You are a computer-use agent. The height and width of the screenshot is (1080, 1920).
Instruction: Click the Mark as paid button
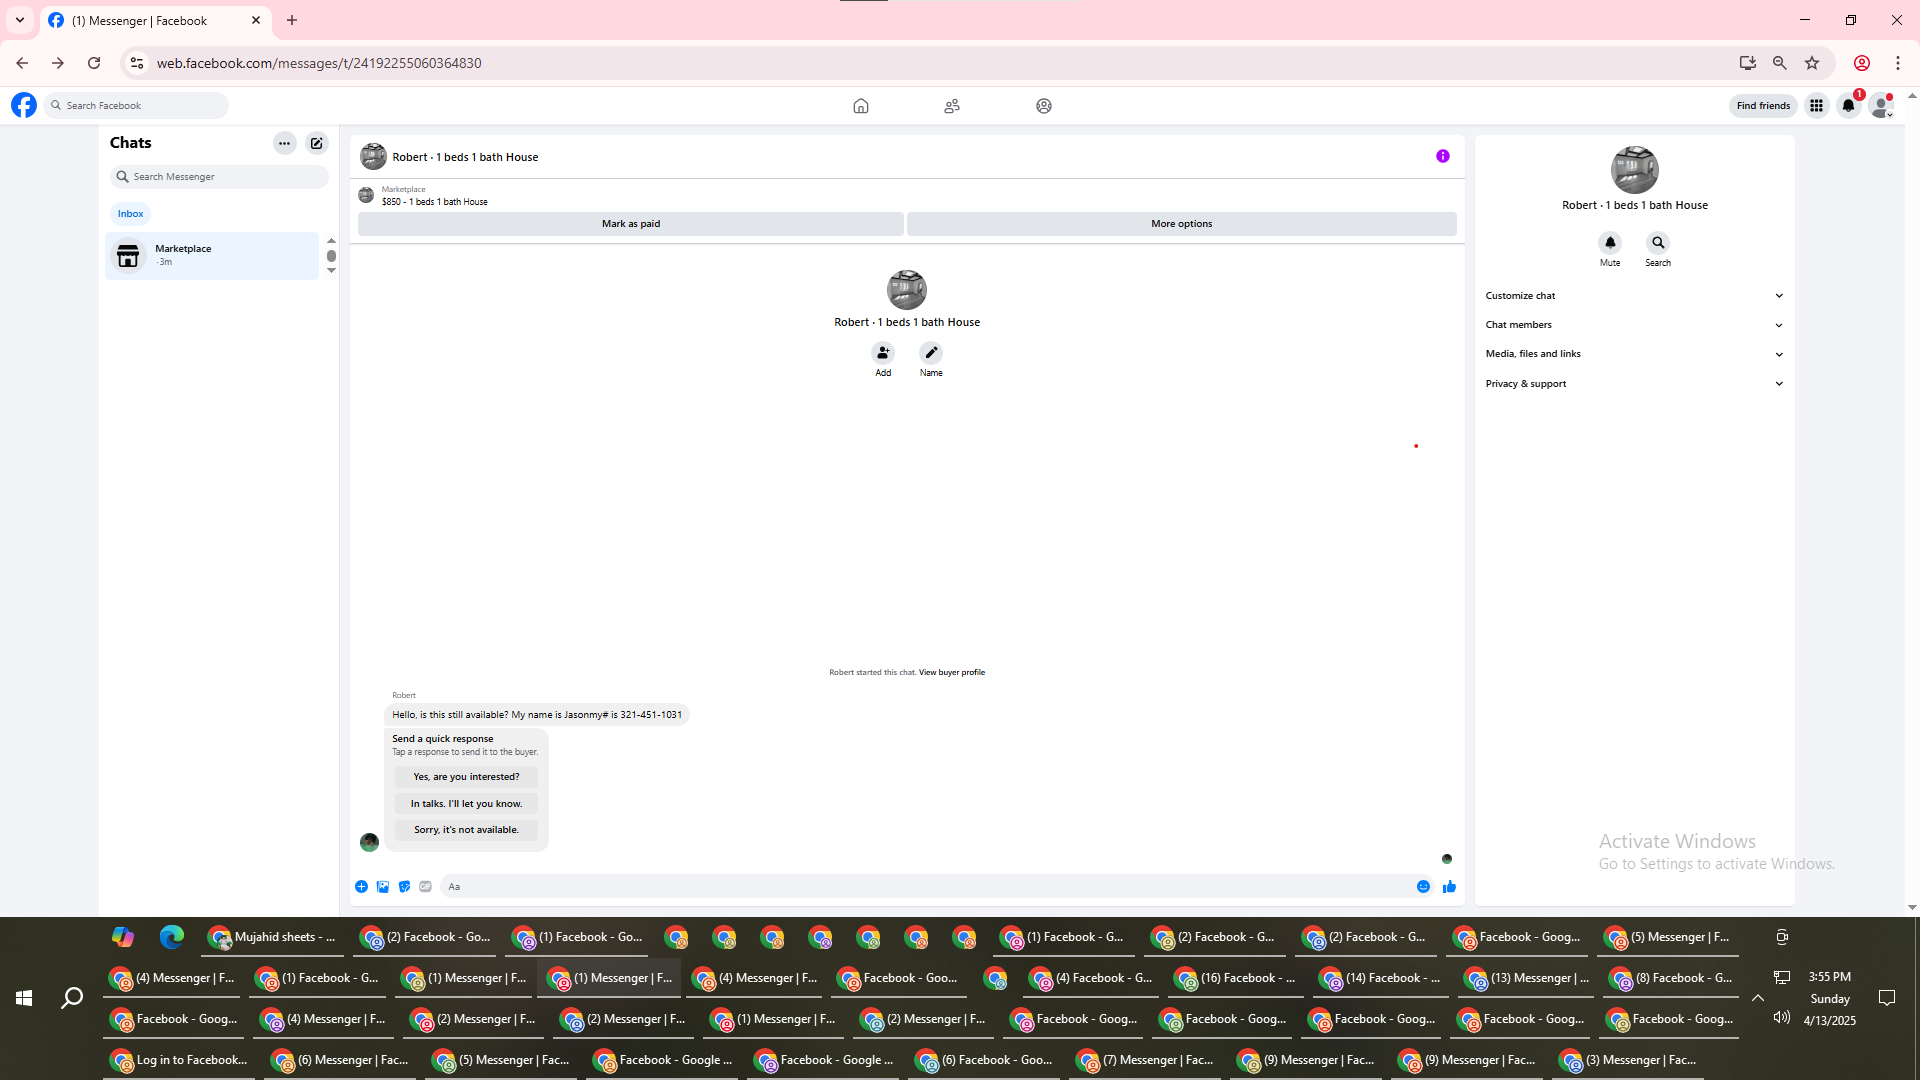tap(631, 224)
